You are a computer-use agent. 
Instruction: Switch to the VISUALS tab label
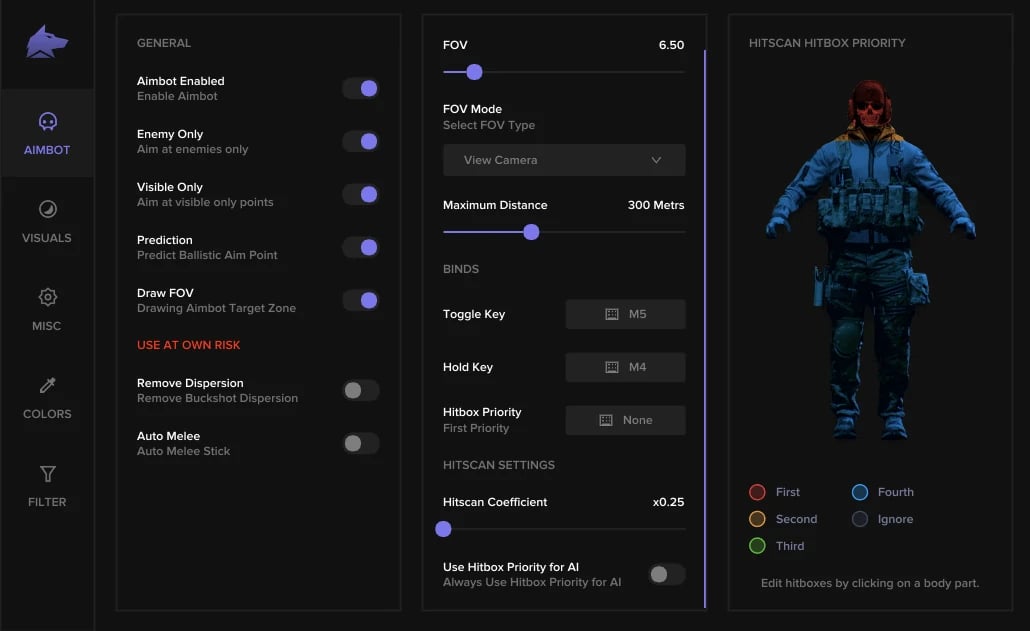point(47,238)
